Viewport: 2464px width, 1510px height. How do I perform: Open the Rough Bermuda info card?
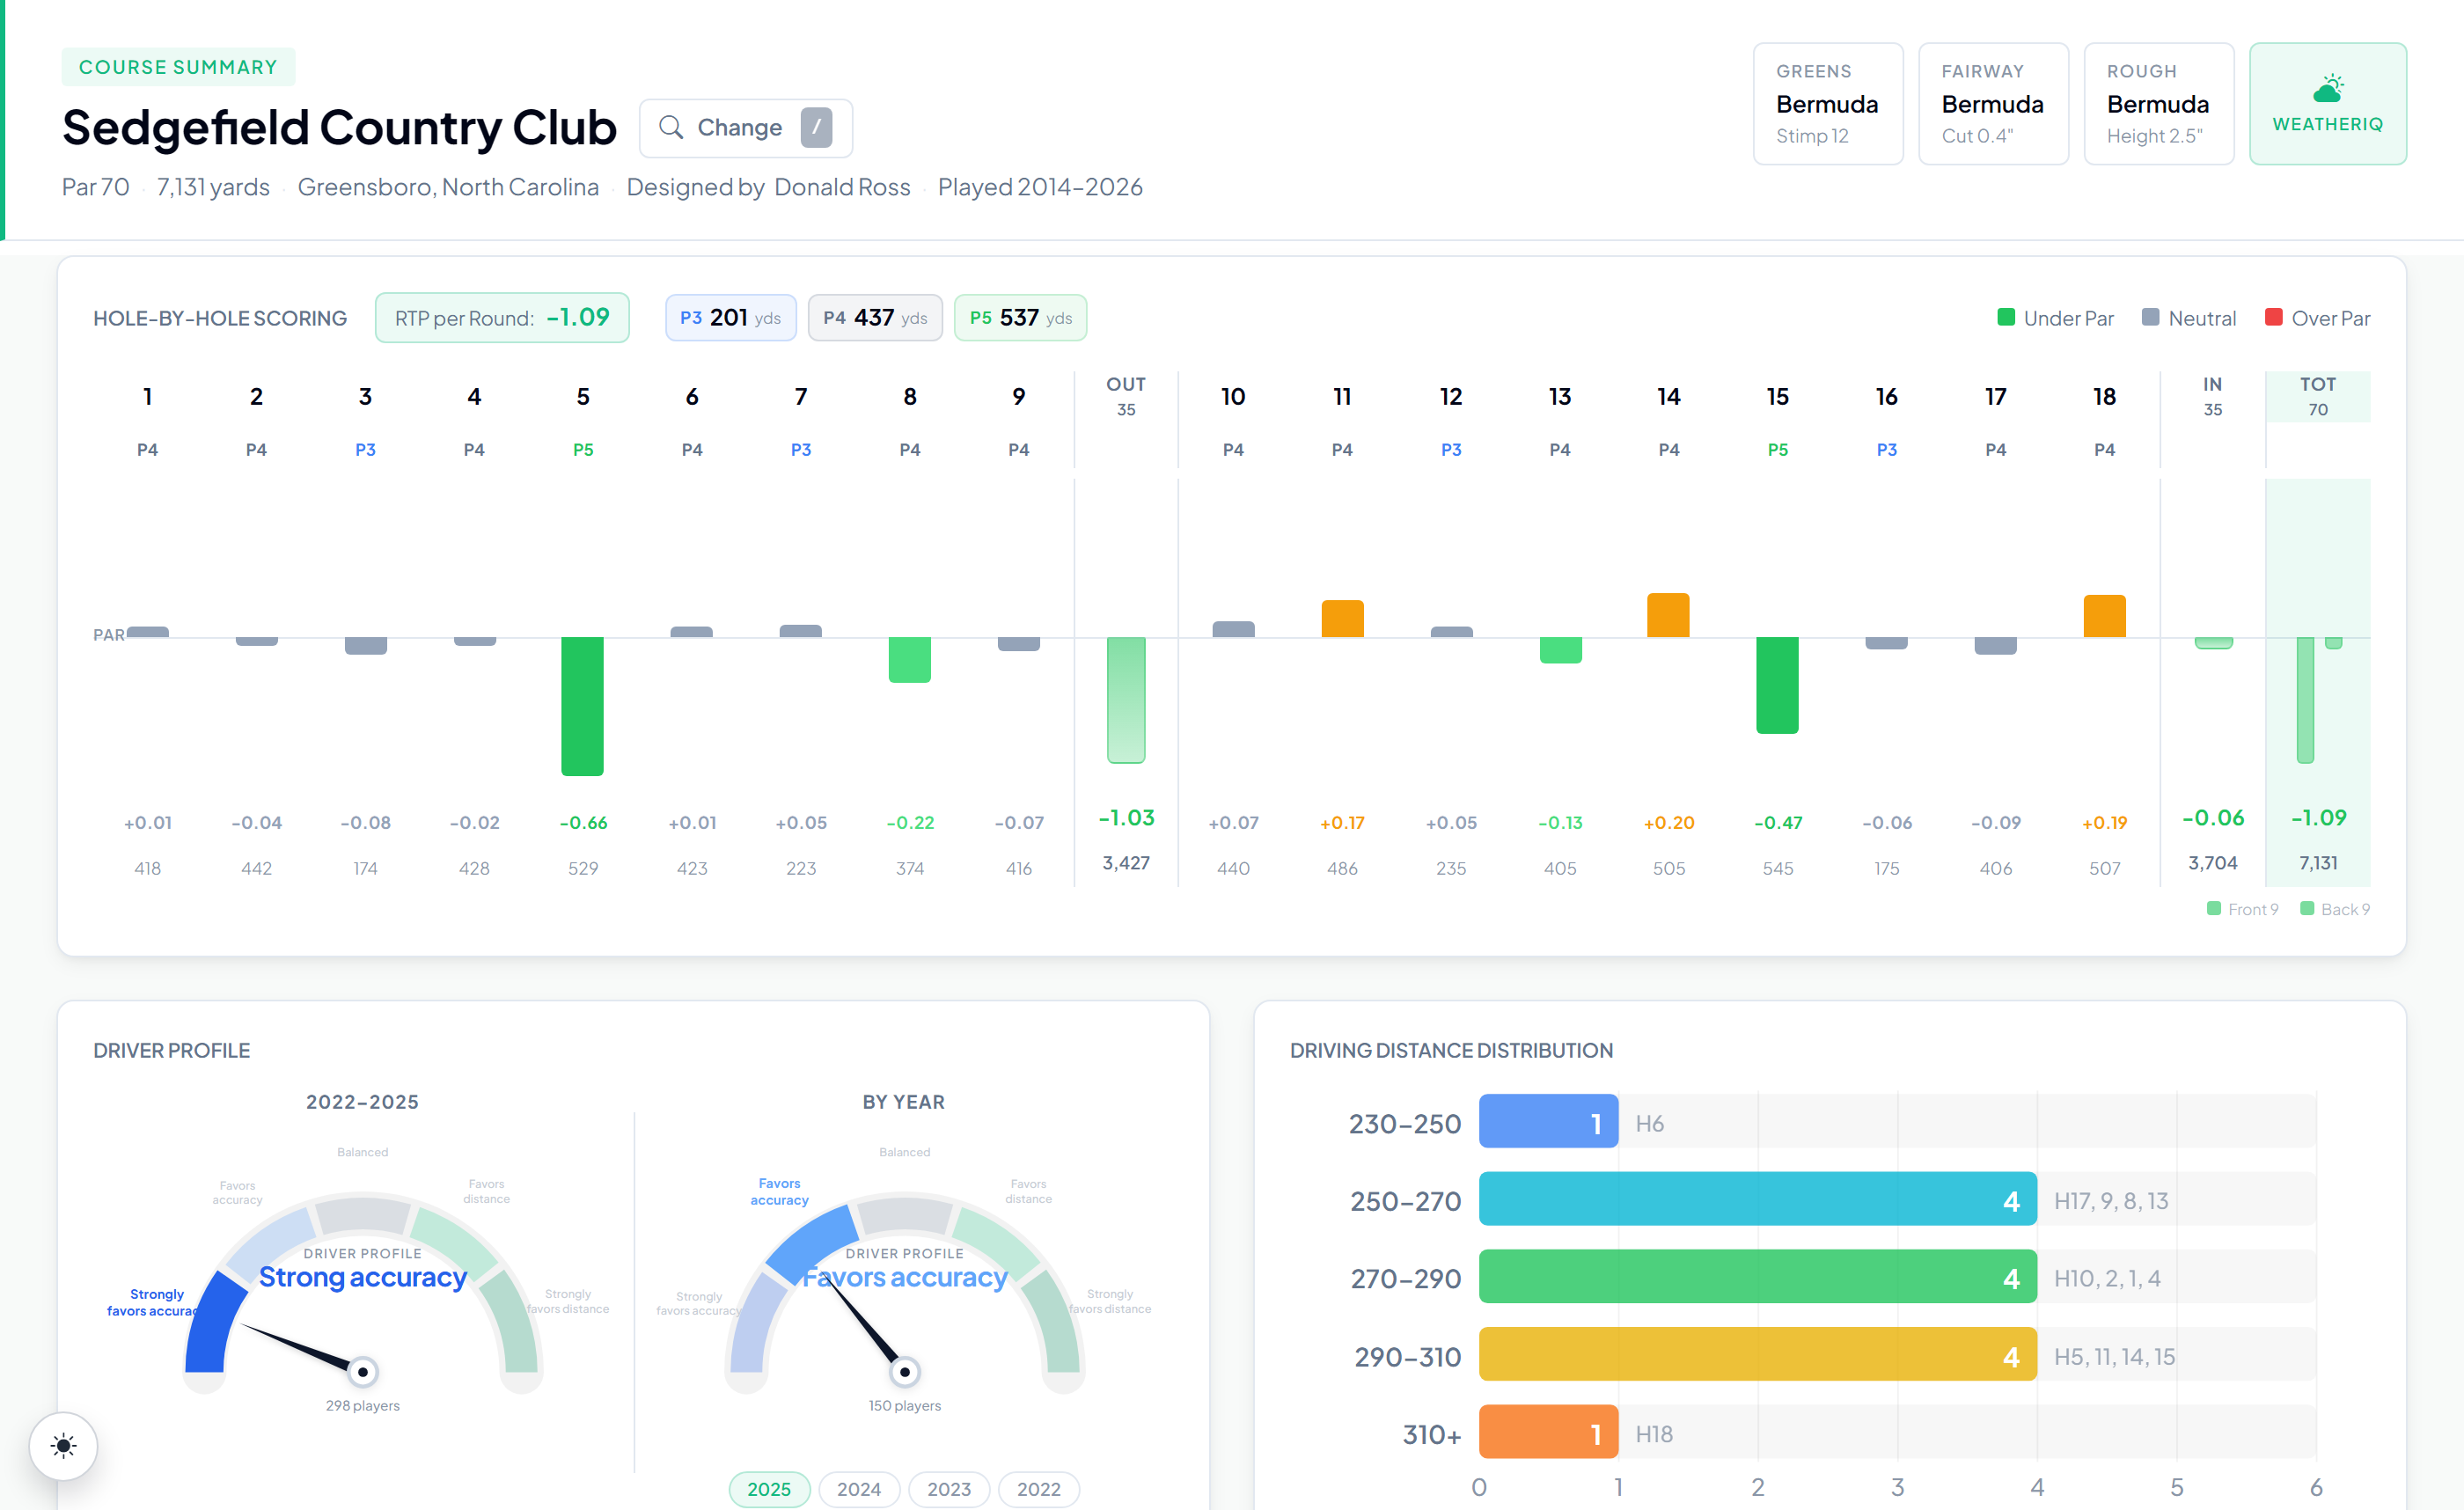2159,103
